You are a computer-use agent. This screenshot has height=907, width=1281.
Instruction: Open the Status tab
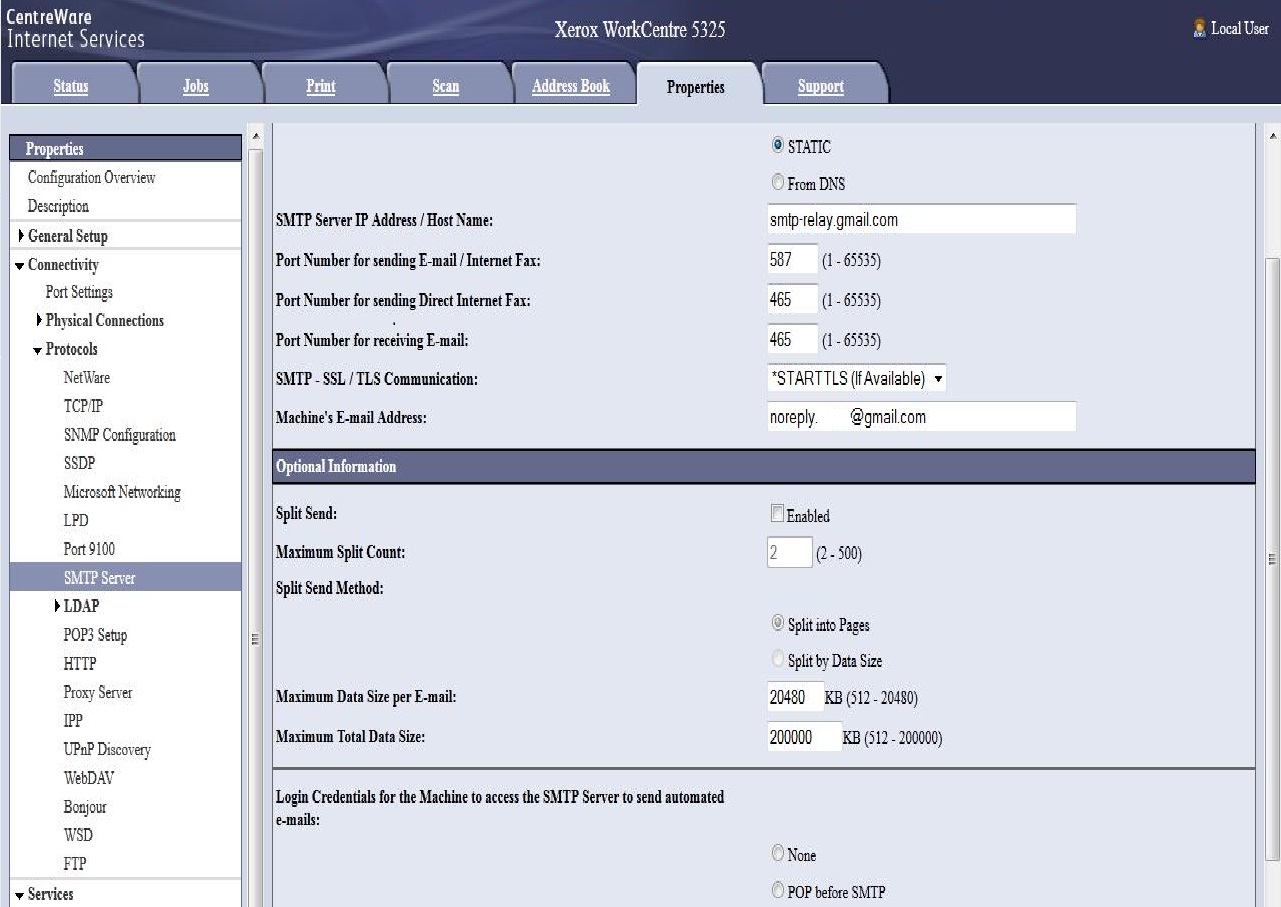click(x=70, y=86)
